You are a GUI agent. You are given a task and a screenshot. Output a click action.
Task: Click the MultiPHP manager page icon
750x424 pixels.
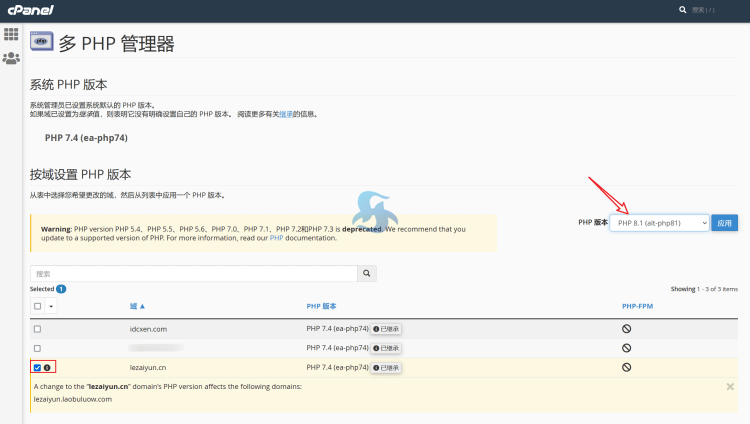coord(42,41)
